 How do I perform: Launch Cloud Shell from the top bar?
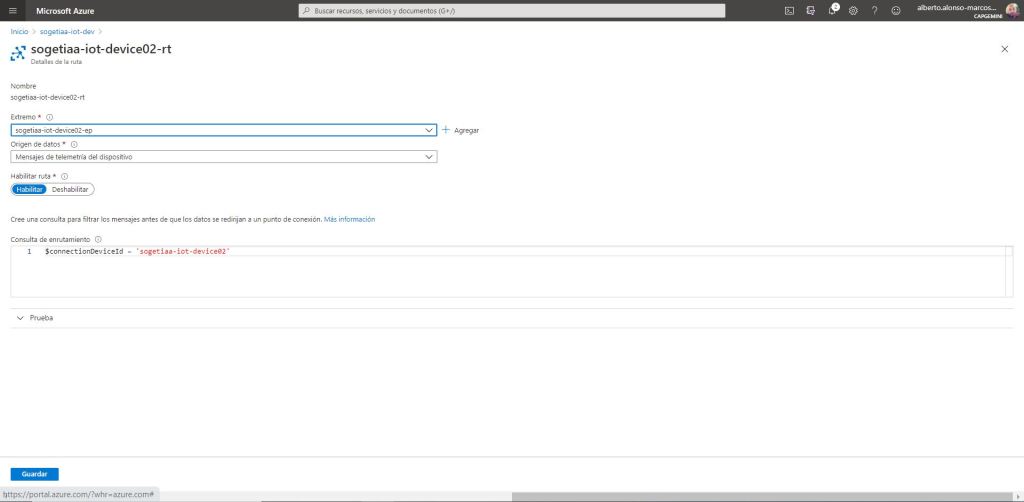click(x=789, y=10)
